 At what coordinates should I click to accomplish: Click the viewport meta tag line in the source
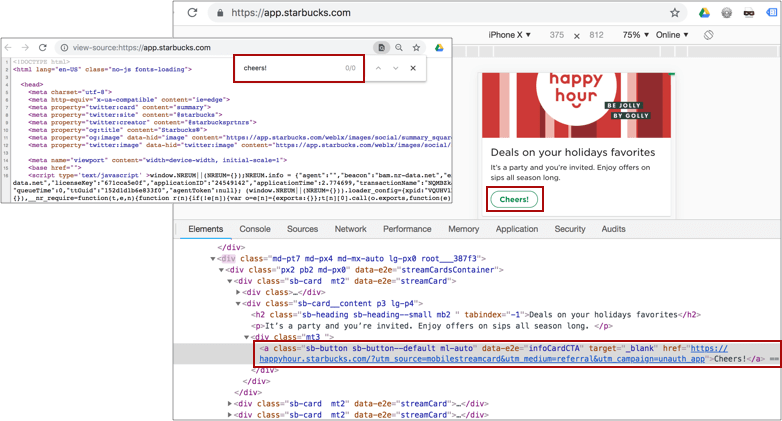[158, 161]
